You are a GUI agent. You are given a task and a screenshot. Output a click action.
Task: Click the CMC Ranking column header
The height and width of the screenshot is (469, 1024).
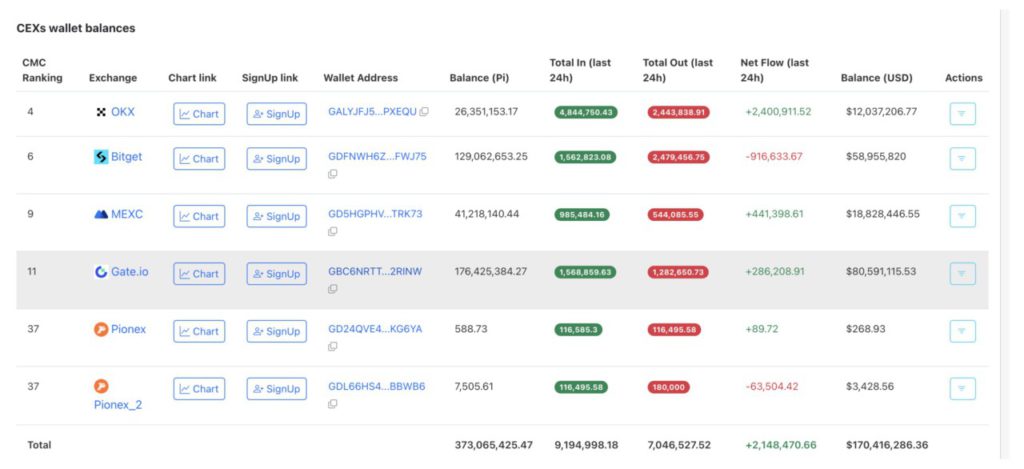42,71
